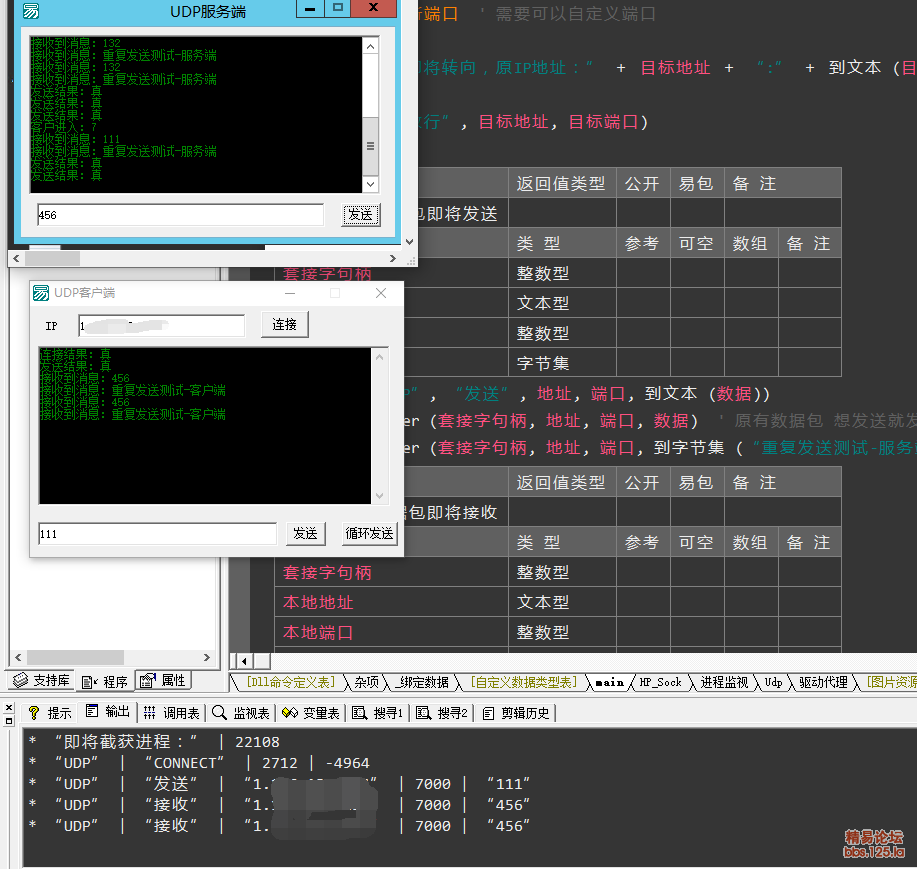
Task: Click the 目标端口 variable in the code
Action: [604, 122]
